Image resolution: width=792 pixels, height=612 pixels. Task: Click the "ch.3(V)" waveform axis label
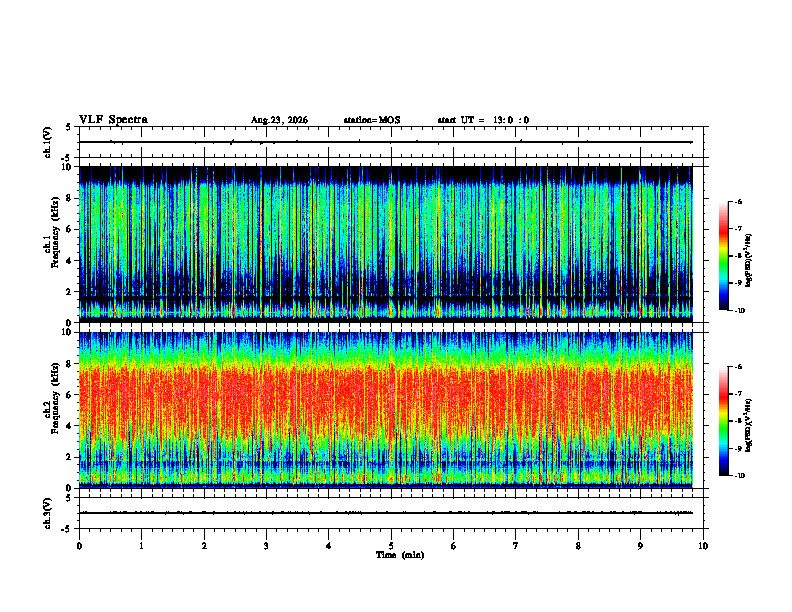[x=48, y=513]
